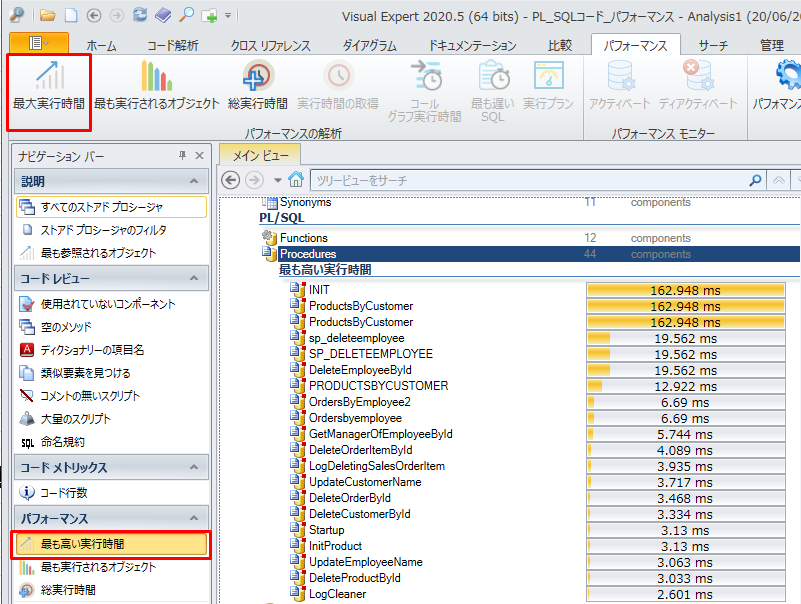Viewport: 801px width, 604px height.
Task: Click the open folder icon in quick access toolbar
Action: [x=48, y=16]
